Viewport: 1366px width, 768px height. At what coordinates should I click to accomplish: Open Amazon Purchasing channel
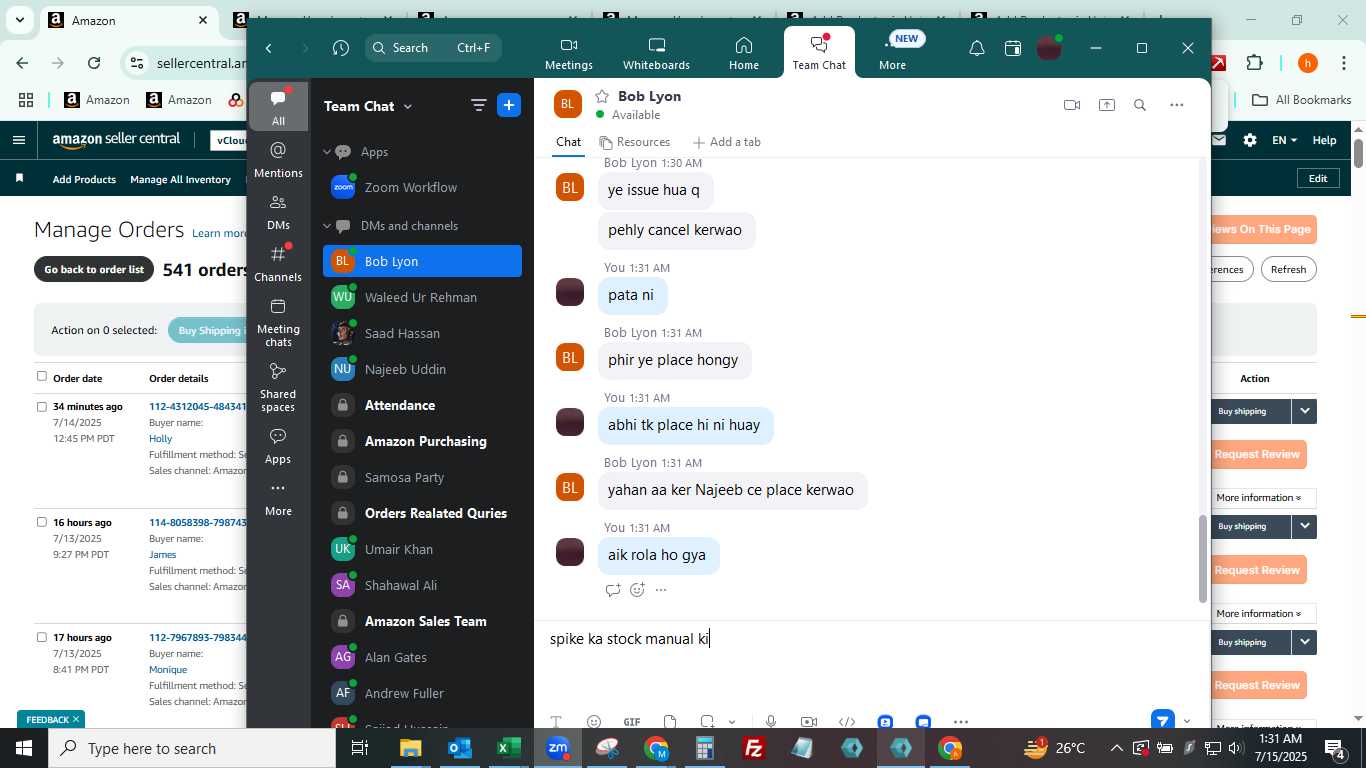[422, 441]
